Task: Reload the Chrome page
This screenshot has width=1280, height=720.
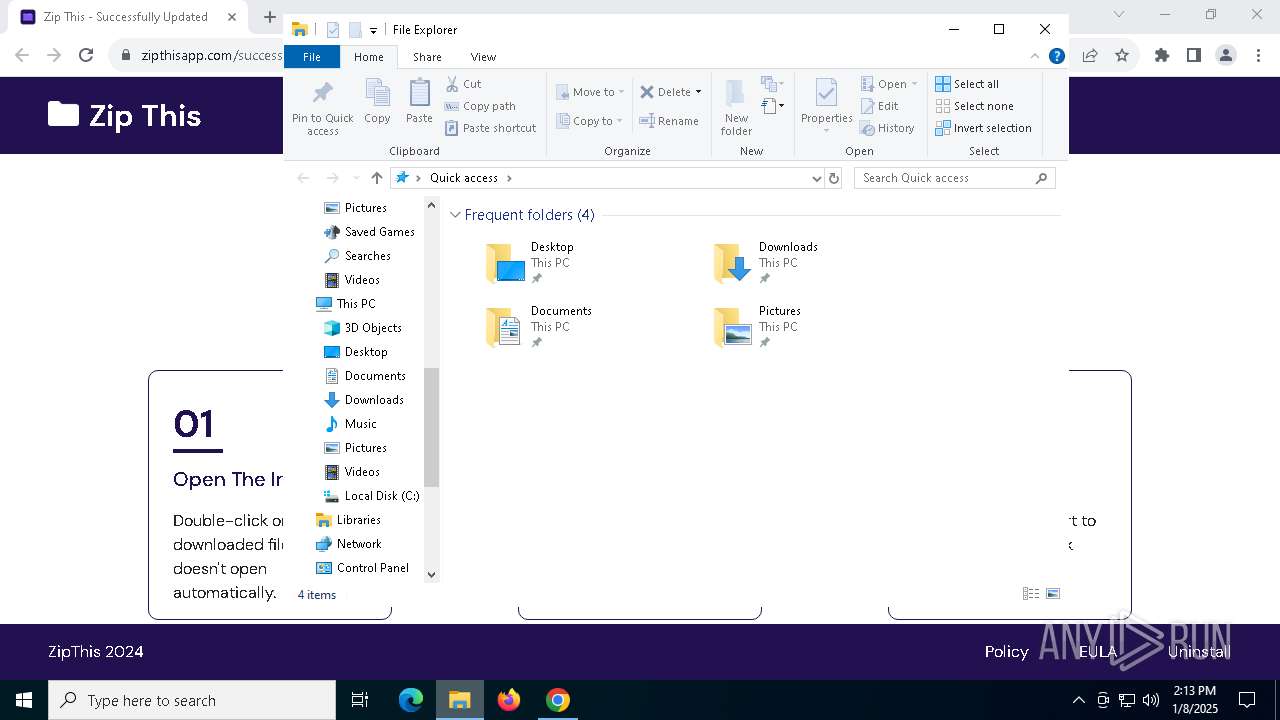Action: click(86, 56)
